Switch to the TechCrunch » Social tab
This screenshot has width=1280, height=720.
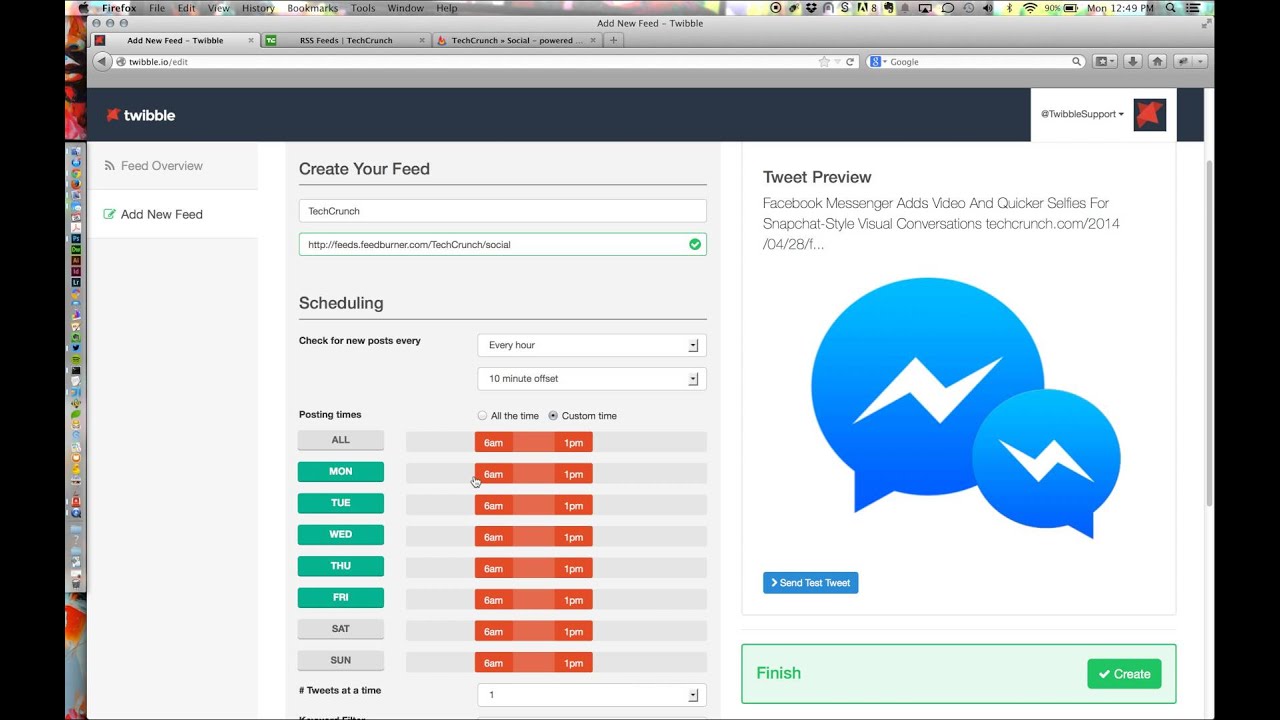(517, 41)
